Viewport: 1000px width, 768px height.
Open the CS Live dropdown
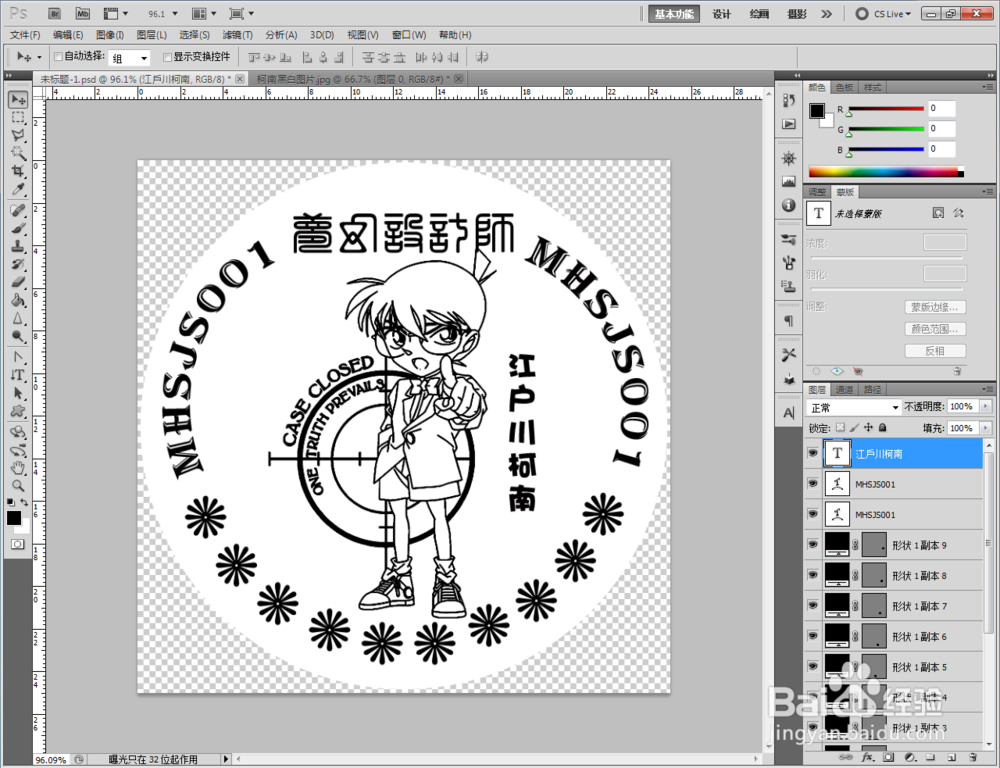coord(884,14)
